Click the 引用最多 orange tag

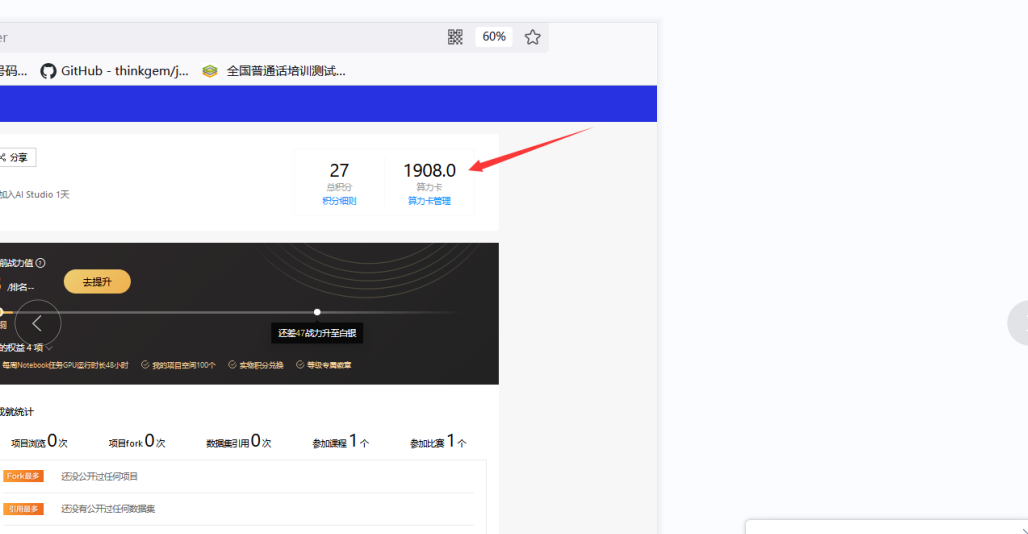pyautogui.click(x=23, y=509)
